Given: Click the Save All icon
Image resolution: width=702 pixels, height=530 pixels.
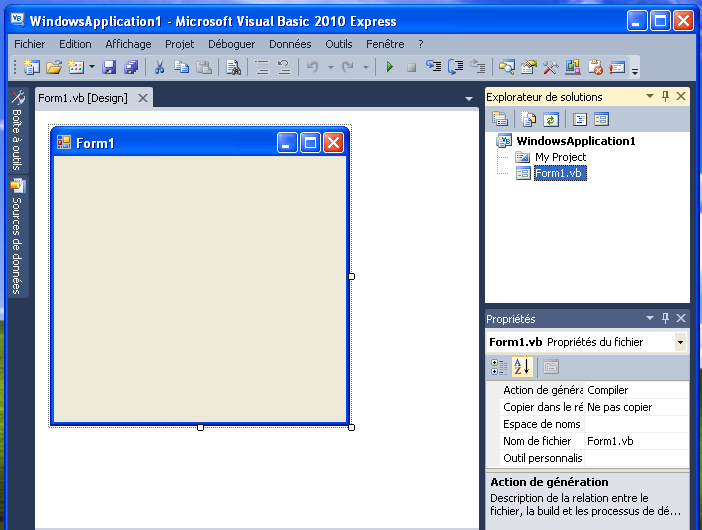Looking at the screenshot, I should click(131, 67).
